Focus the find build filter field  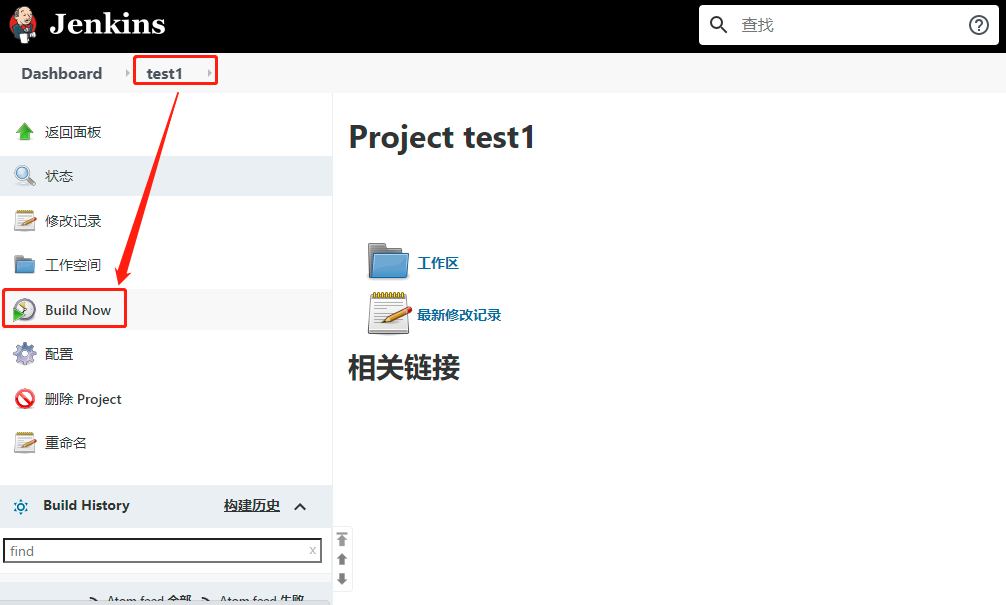pos(162,550)
